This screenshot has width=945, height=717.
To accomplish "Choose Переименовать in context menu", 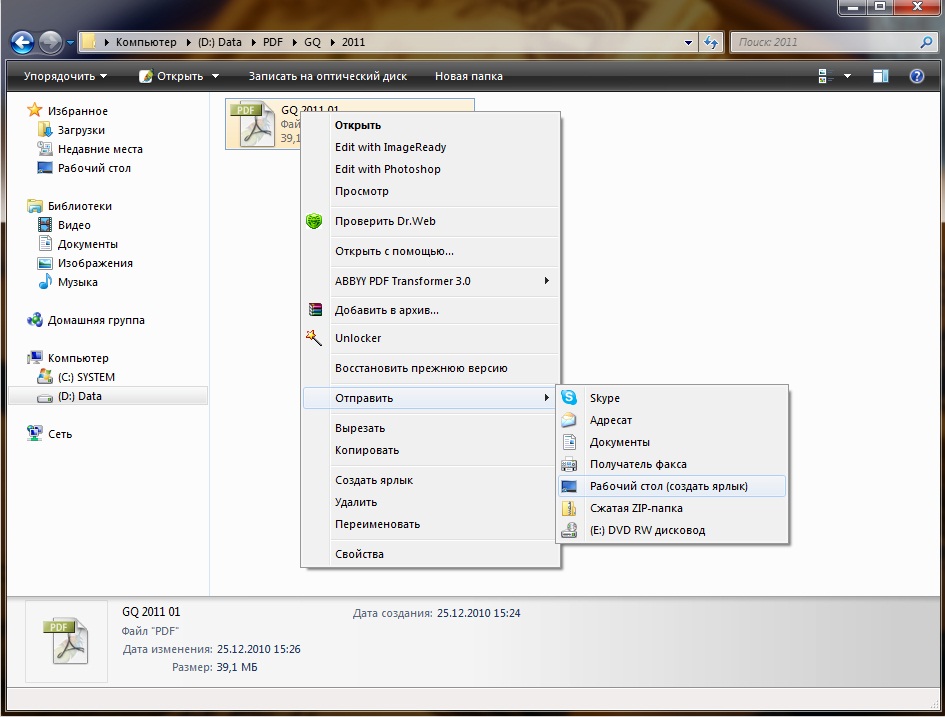I will pyautogui.click(x=431, y=524).
